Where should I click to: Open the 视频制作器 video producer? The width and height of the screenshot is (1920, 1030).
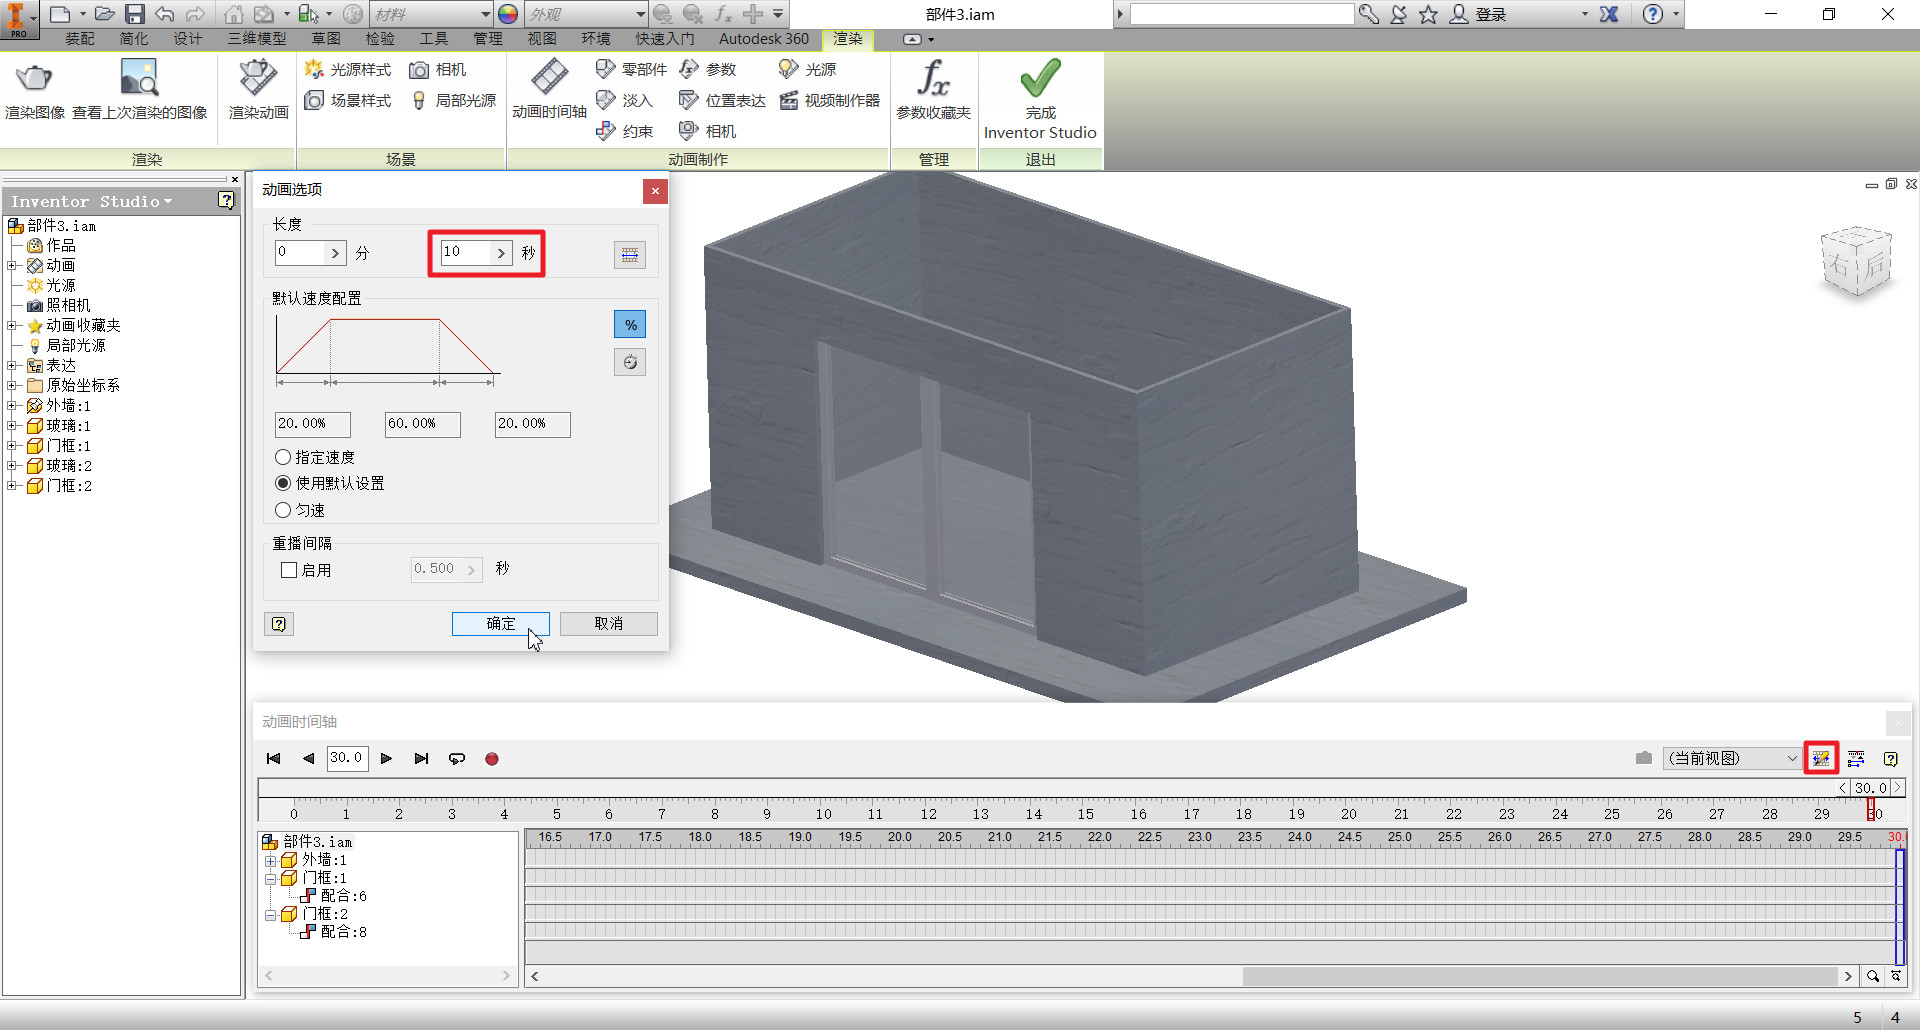(830, 100)
